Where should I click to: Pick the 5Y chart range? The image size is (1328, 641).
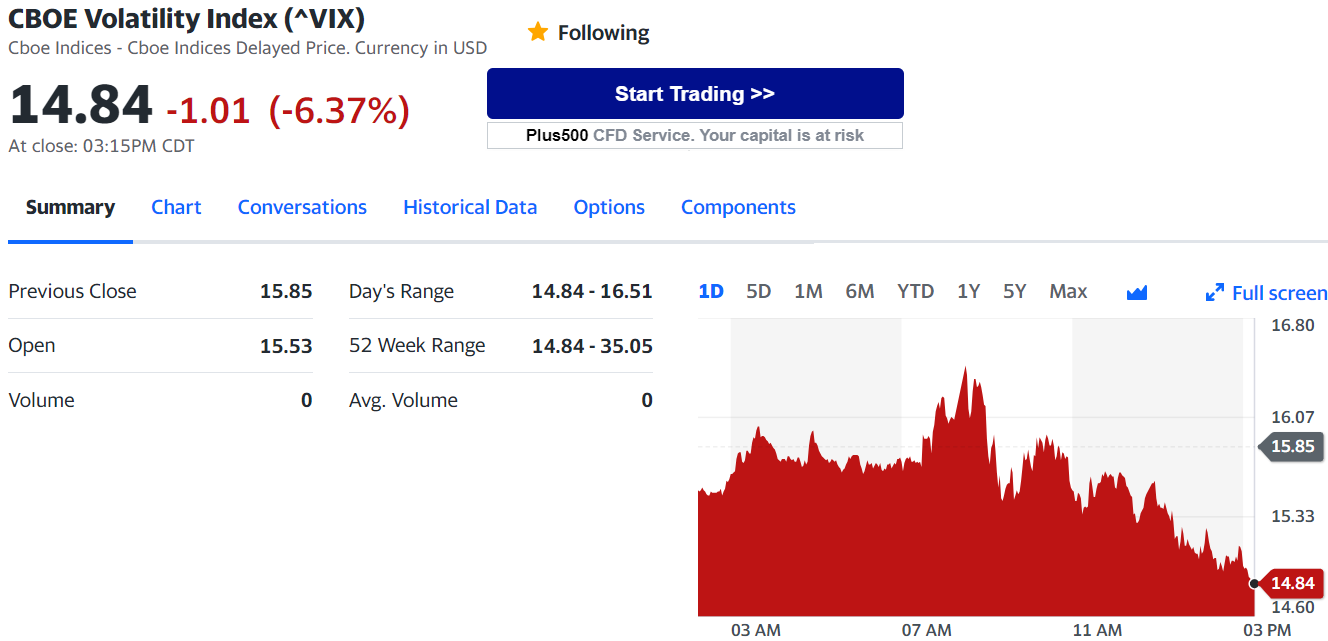tap(1015, 291)
